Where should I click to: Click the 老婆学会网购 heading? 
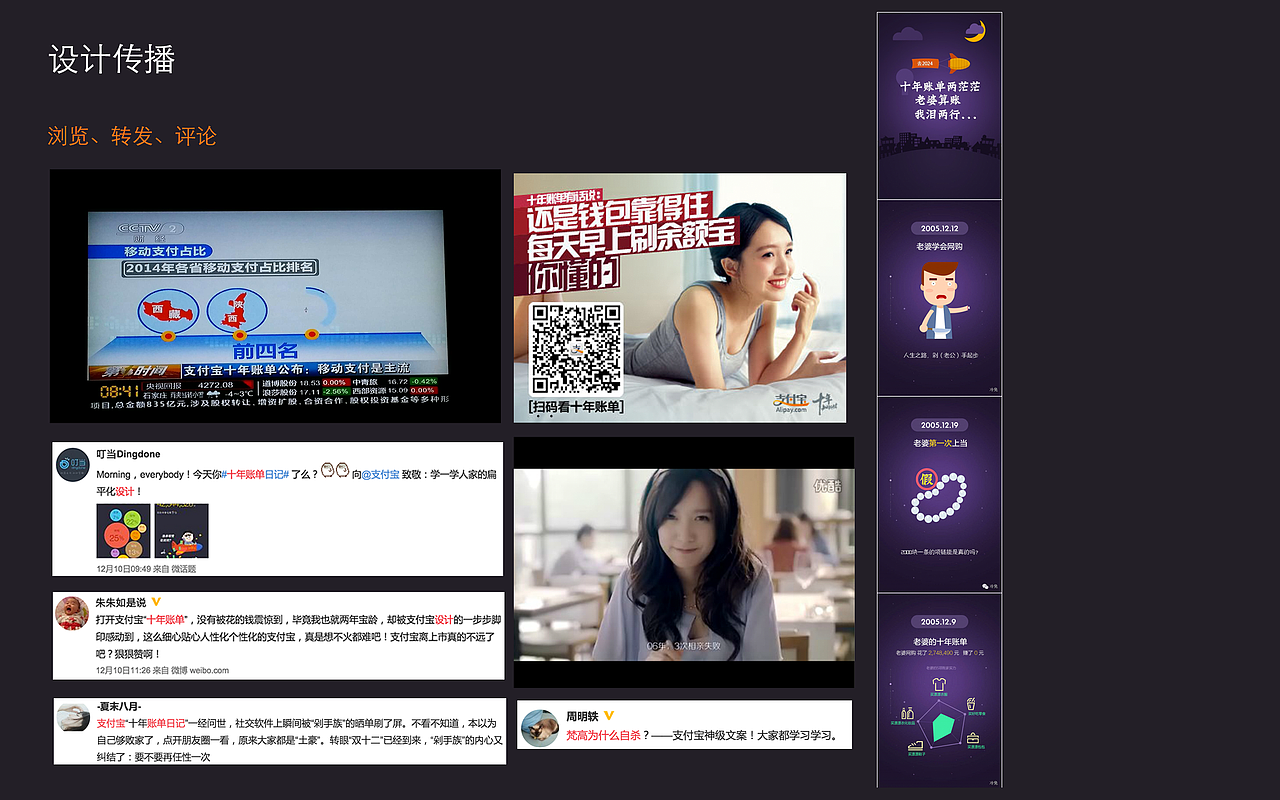tap(939, 246)
